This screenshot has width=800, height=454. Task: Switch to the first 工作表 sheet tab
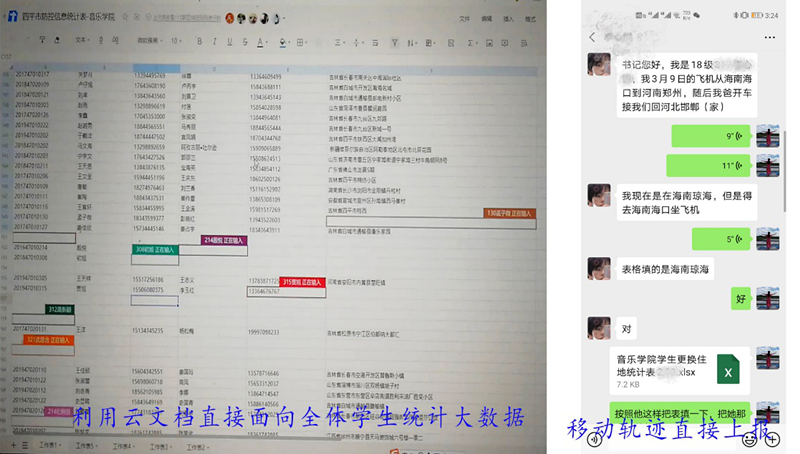(x=47, y=446)
